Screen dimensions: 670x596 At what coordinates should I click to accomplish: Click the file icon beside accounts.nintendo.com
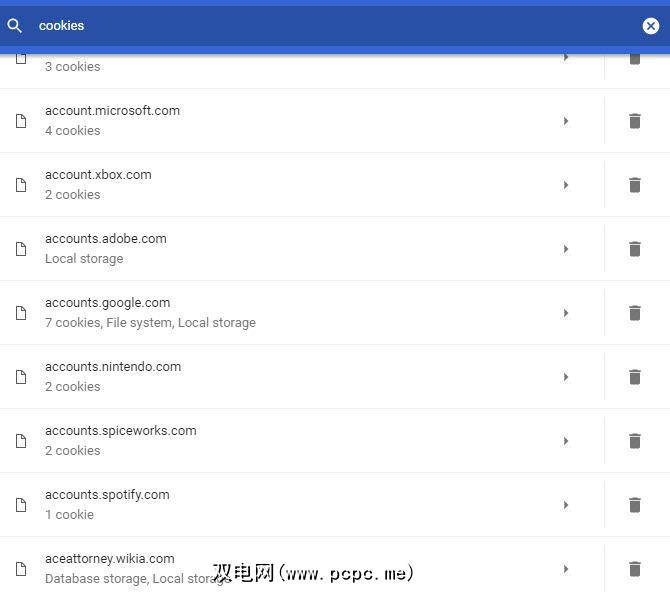[21, 377]
